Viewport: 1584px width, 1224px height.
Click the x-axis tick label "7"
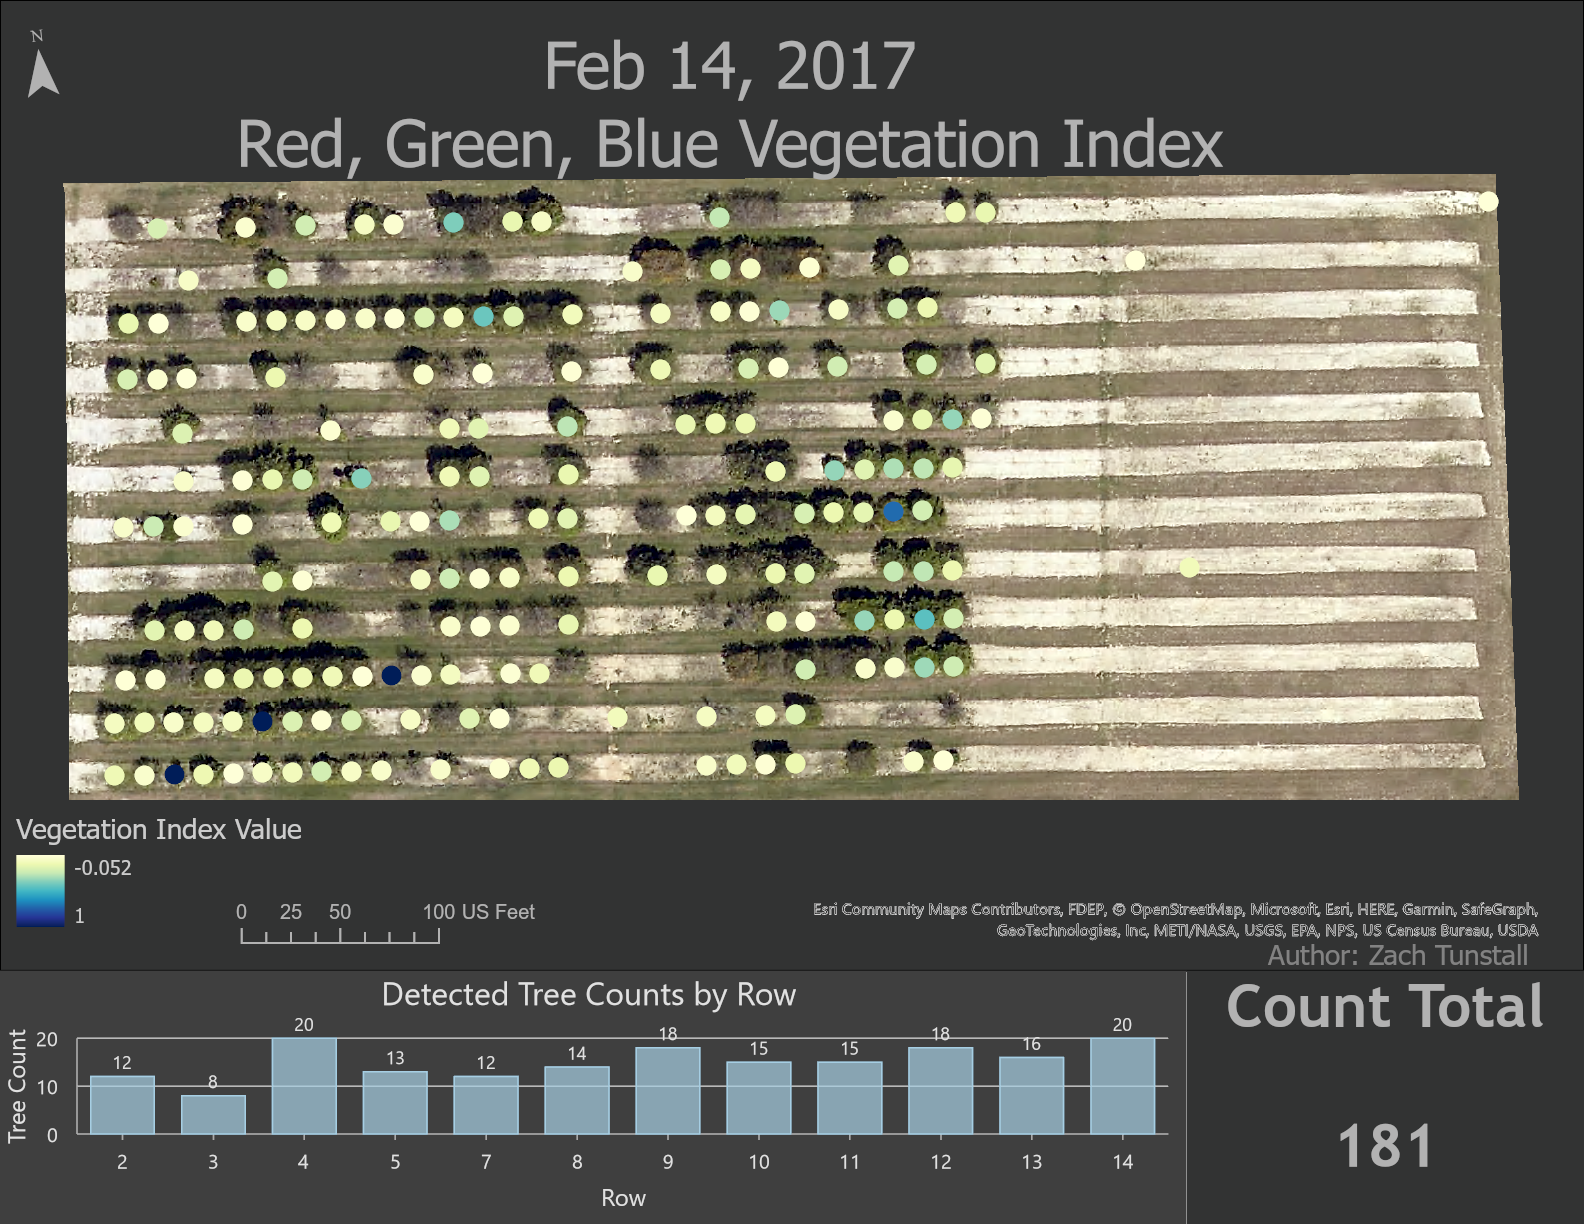point(486,1162)
